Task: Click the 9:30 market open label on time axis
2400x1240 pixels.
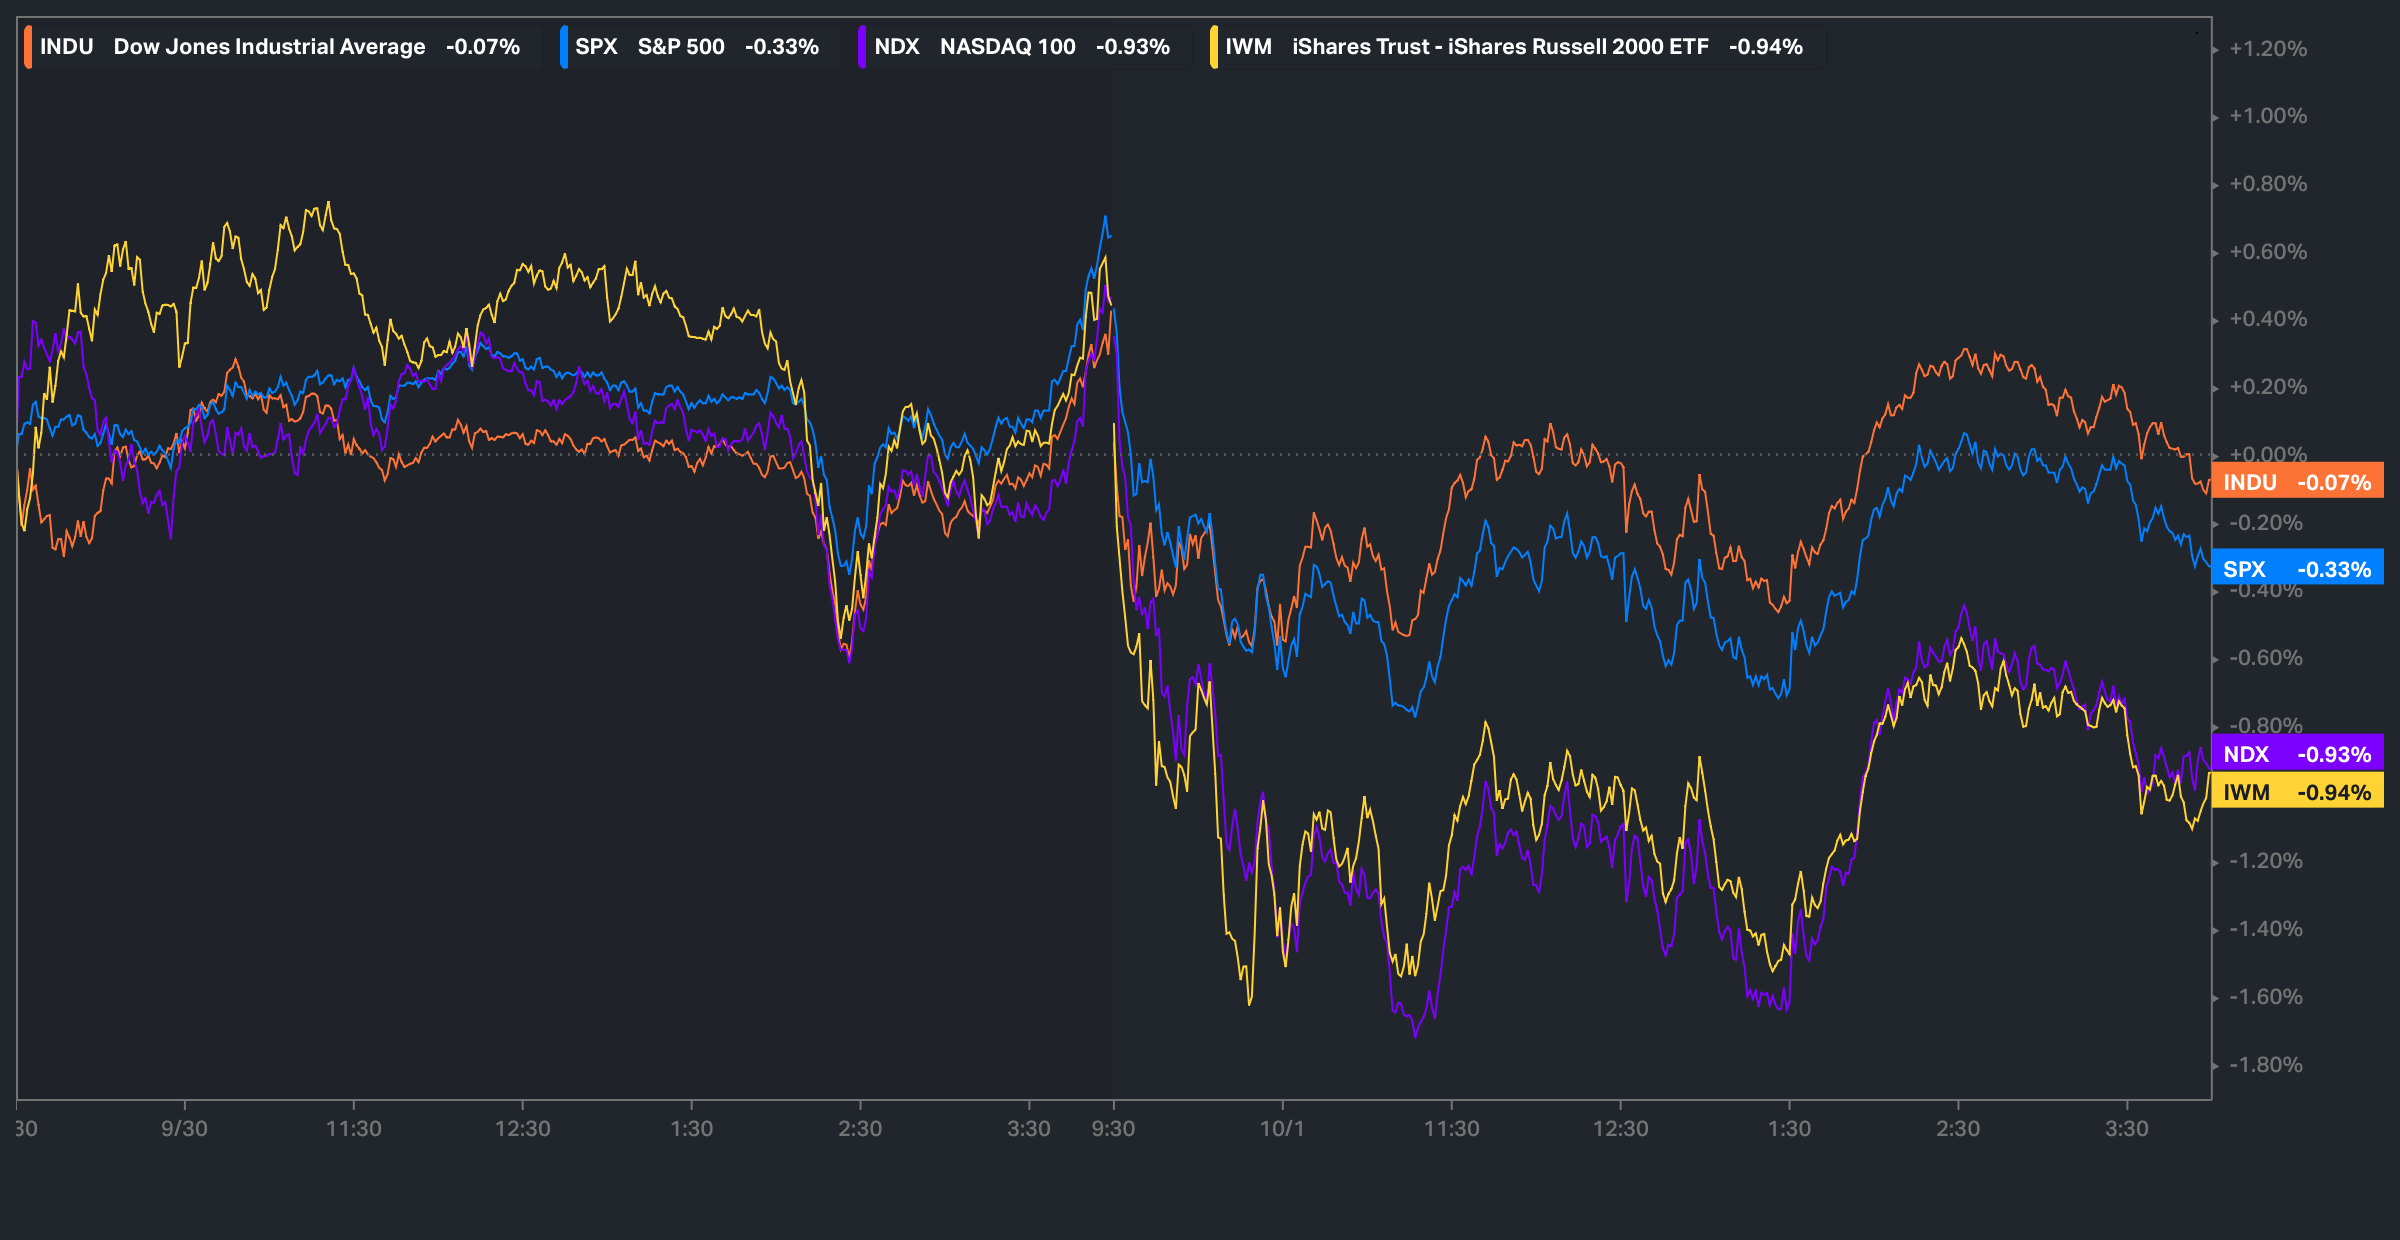Action: point(1113,1129)
